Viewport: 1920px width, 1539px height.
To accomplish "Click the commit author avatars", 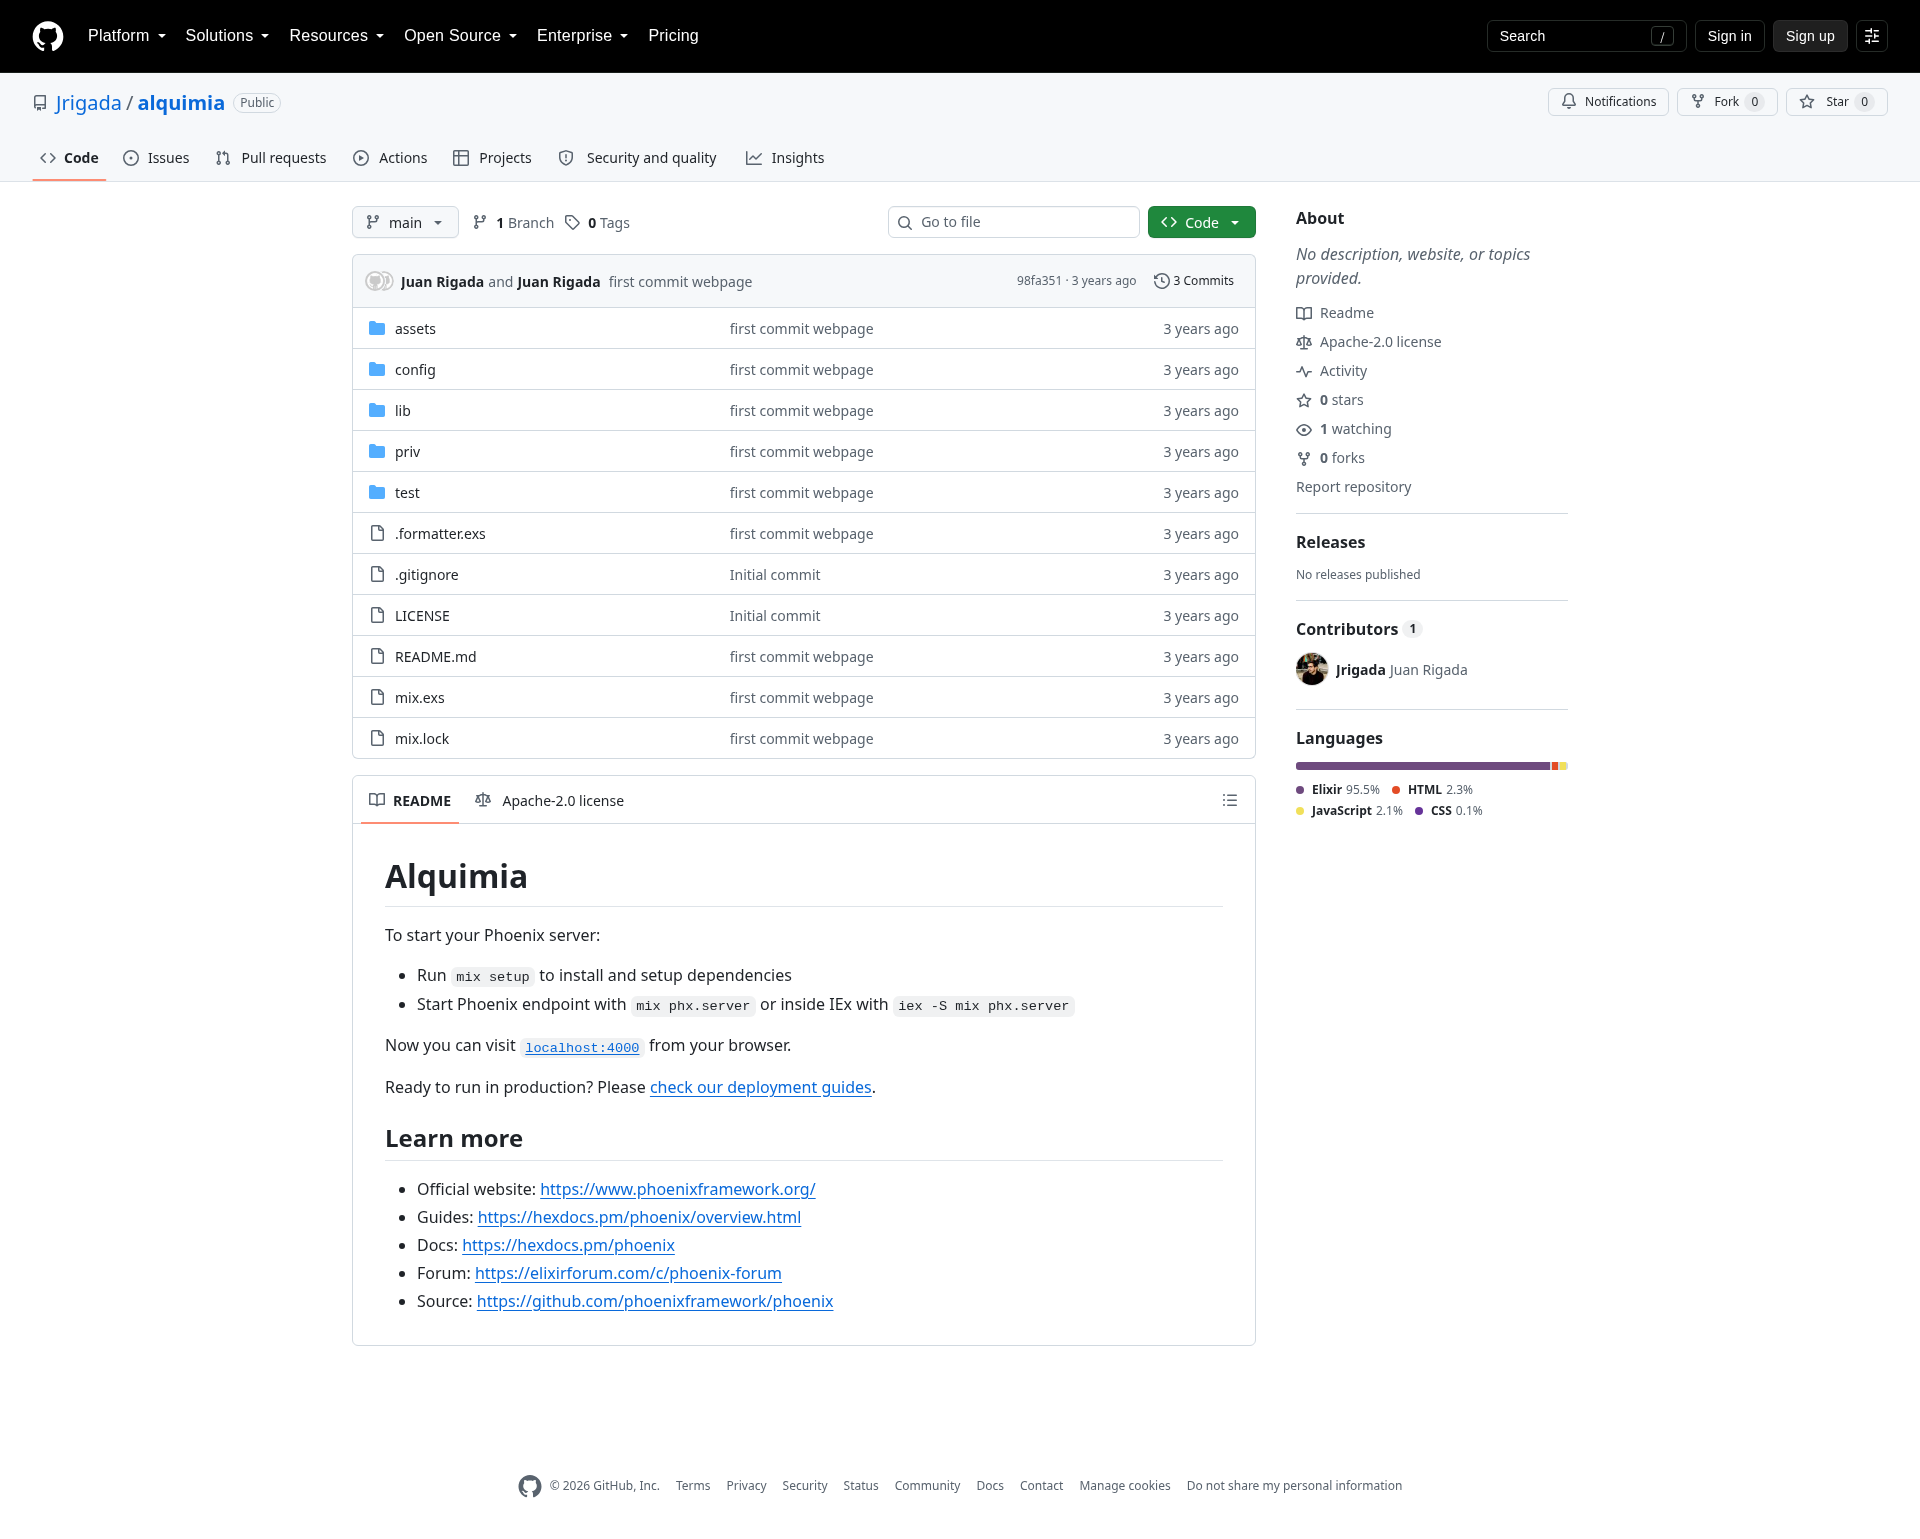I will point(379,282).
